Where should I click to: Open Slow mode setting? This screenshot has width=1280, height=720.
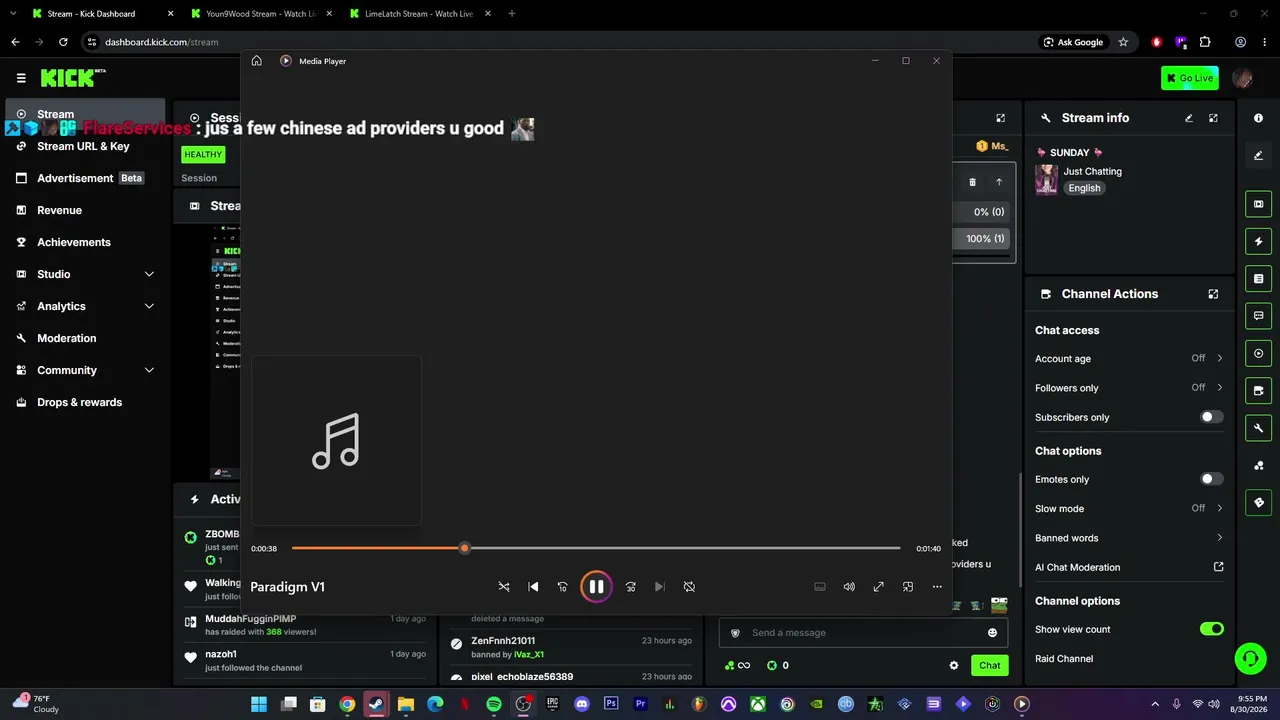point(1129,508)
